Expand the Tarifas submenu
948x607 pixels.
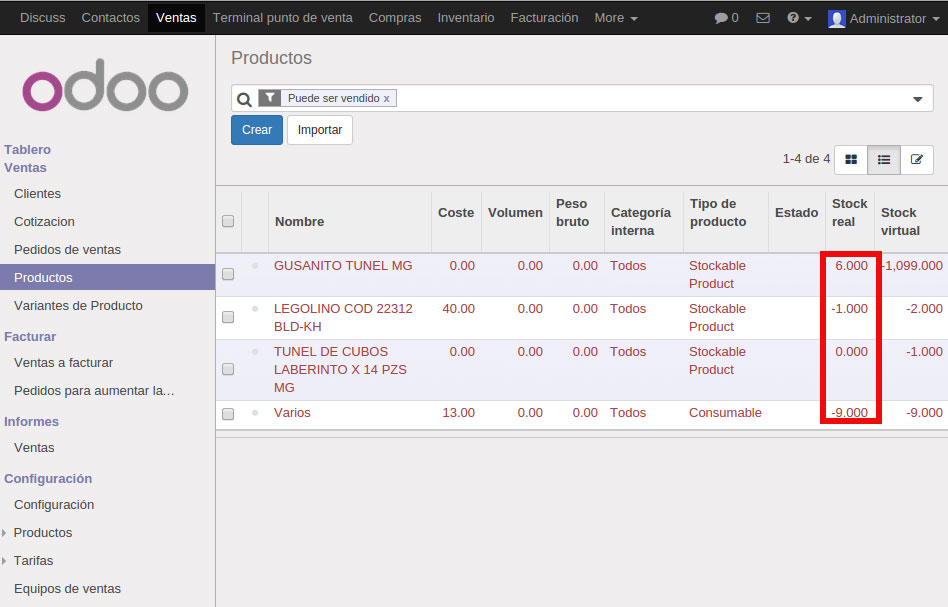4,560
